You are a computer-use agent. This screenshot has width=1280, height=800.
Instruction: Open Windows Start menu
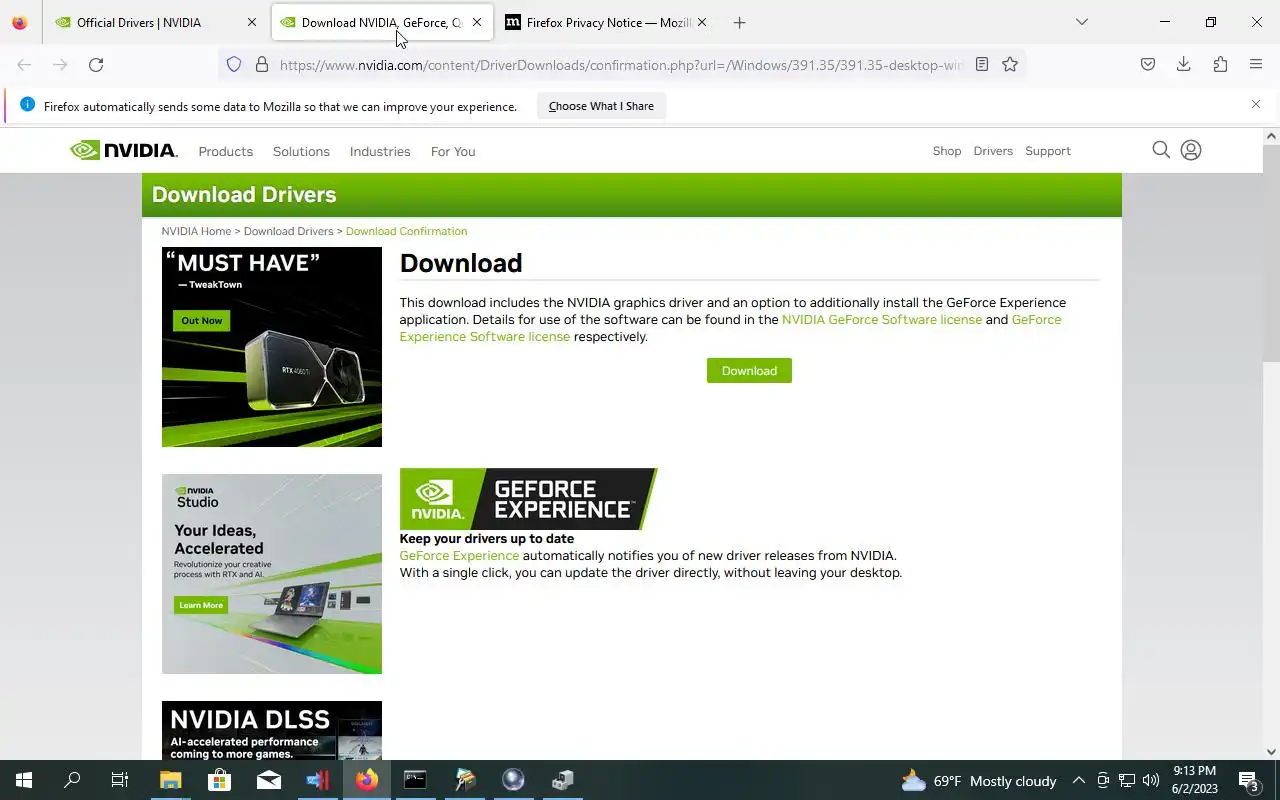coord(24,780)
